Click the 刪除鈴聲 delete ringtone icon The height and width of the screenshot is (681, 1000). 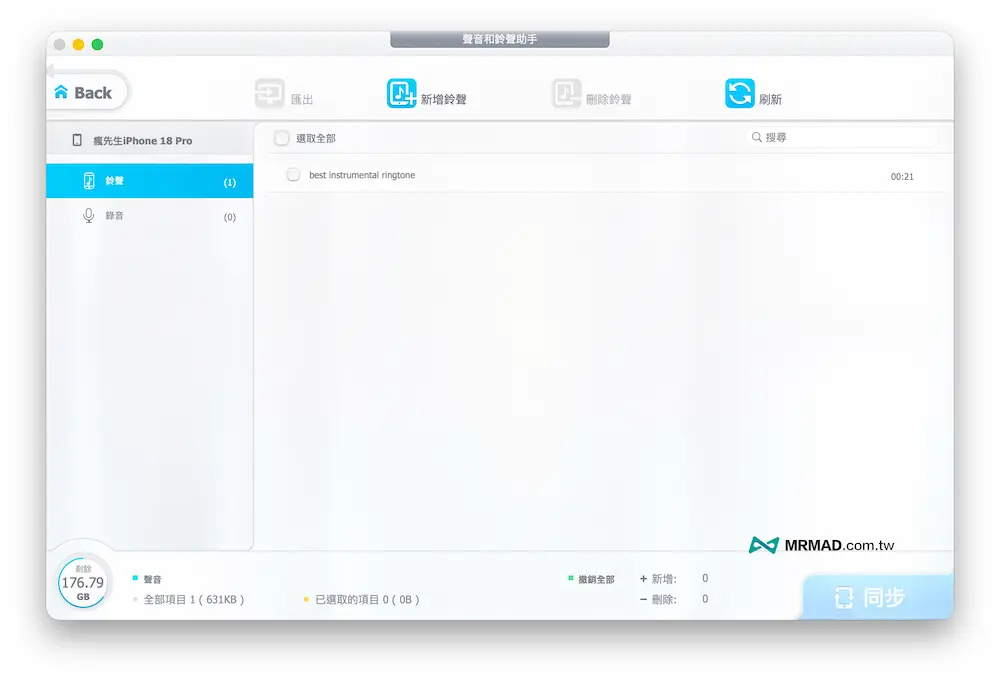566,94
